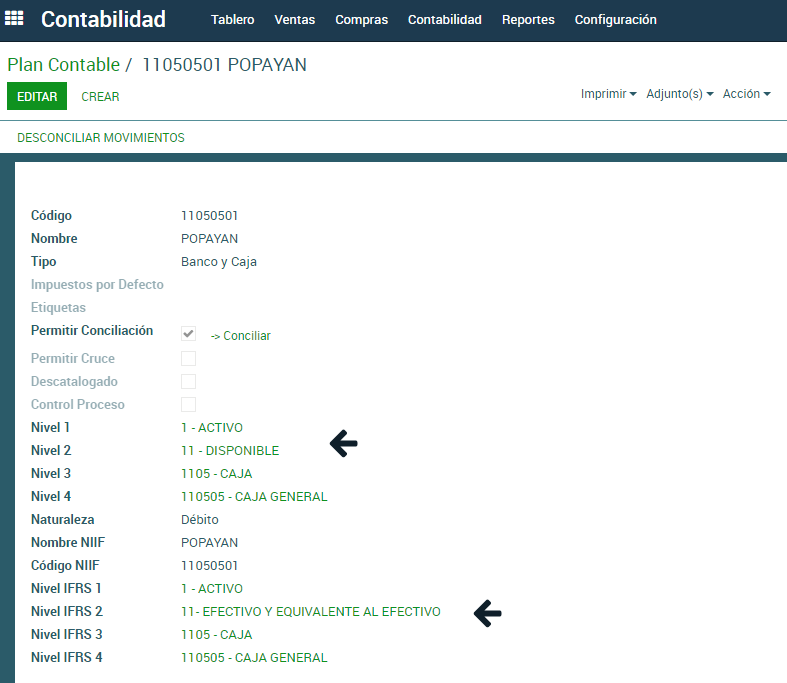The height and width of the screenshot is (683, 787).
Task: Toggle the Permitir Conciliación checkbox
Action: [x=188, y=334]
